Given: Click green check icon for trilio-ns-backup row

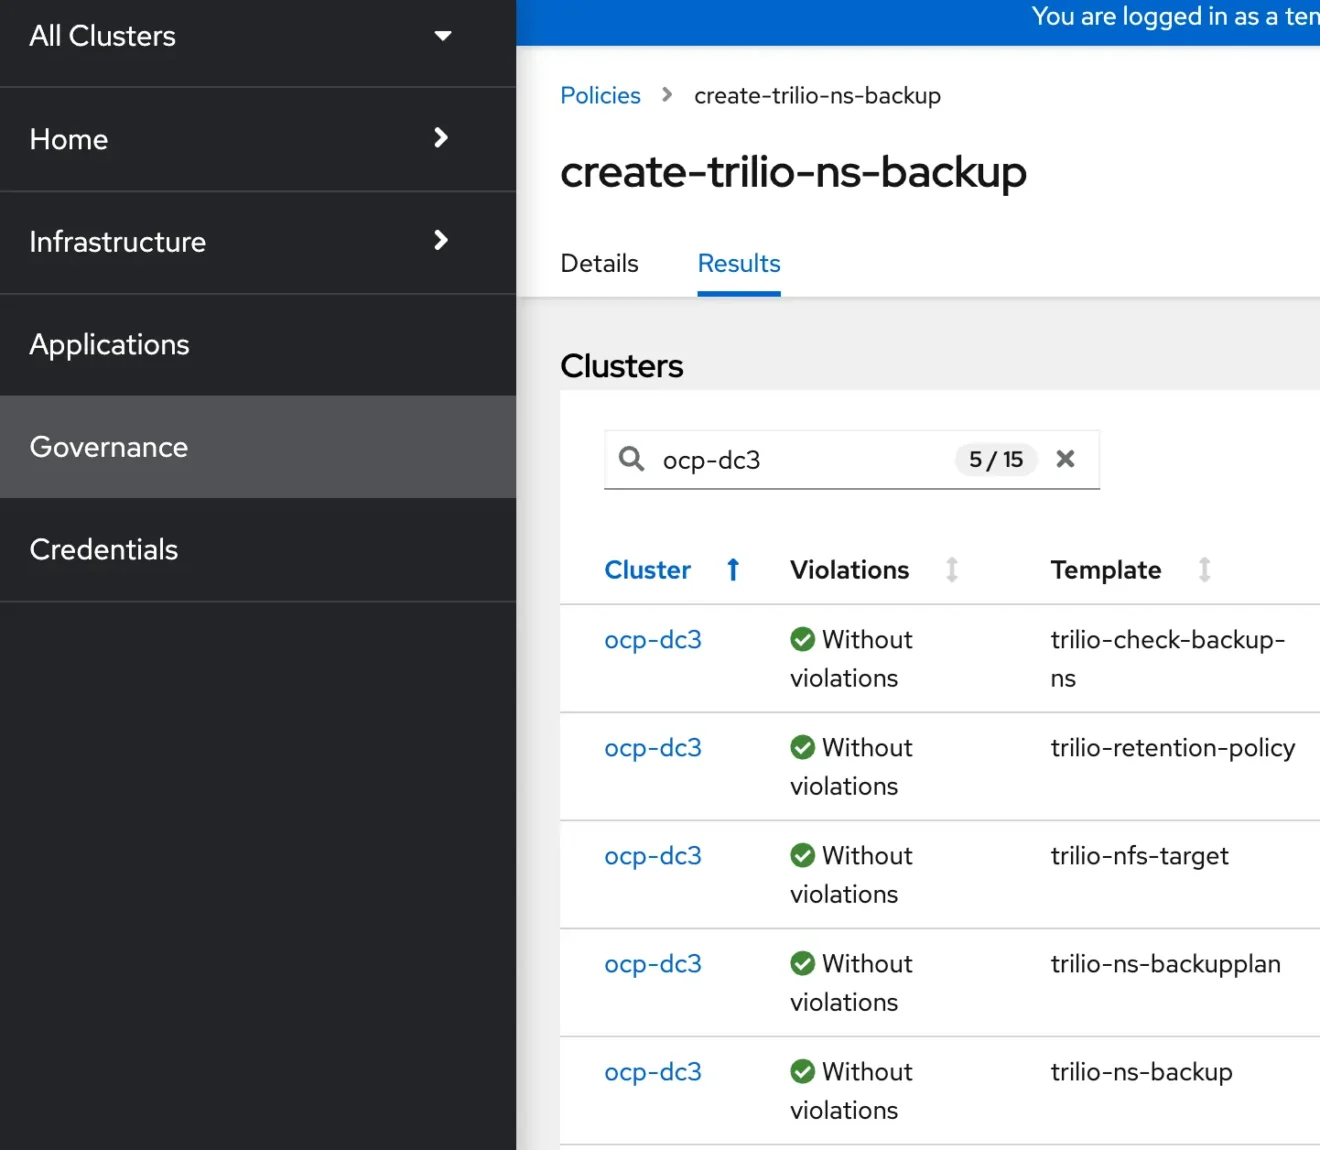Looking at the screenshot, I should click(802, 1072).
